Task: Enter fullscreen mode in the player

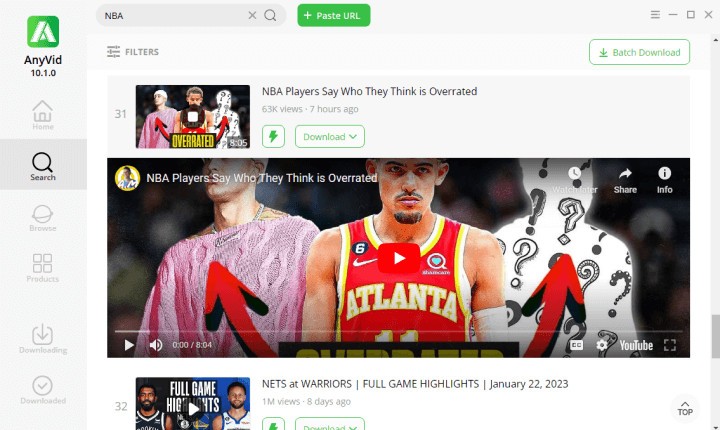Action: (x=670, y=345)
